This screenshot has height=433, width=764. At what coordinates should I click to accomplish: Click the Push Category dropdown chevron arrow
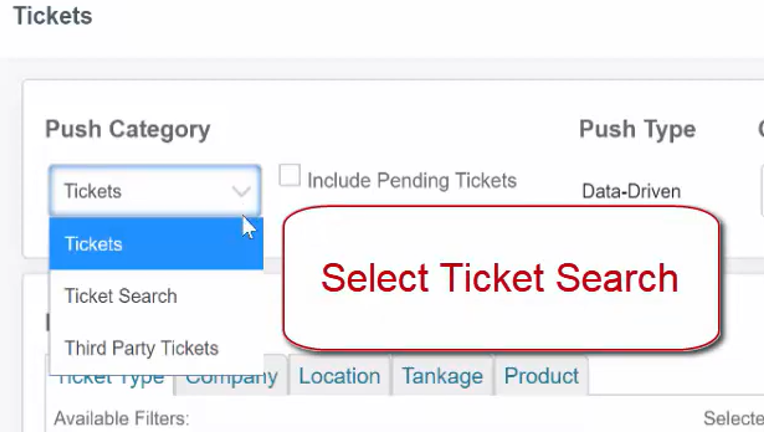click(241, 191)
